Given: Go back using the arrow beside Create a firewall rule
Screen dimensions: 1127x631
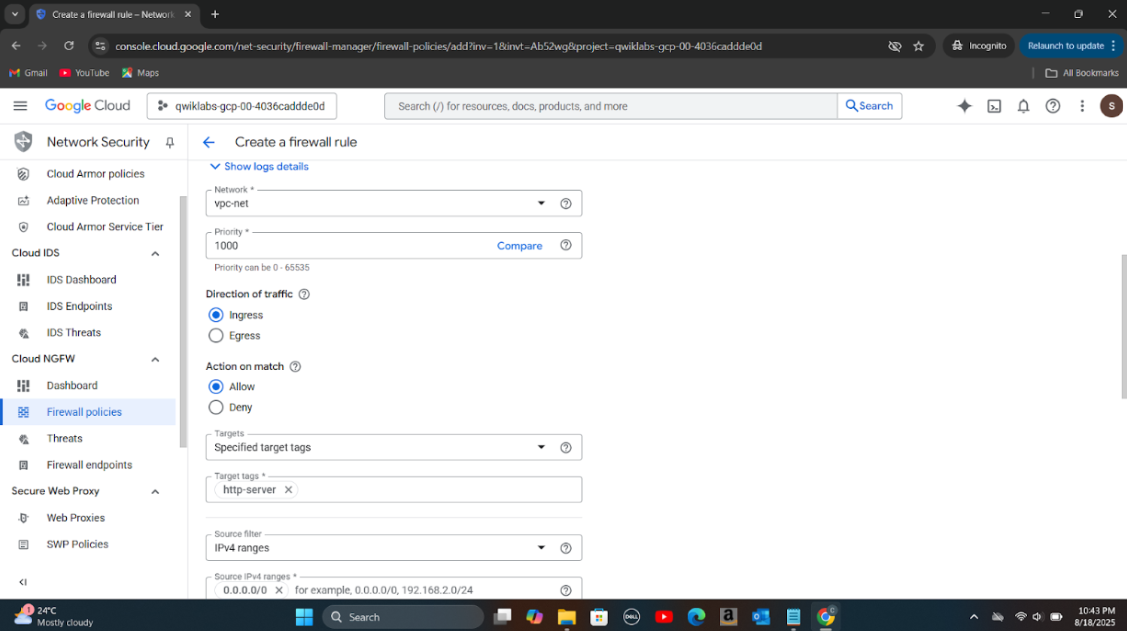Looking at the screenshot, I should click(209, 142).
